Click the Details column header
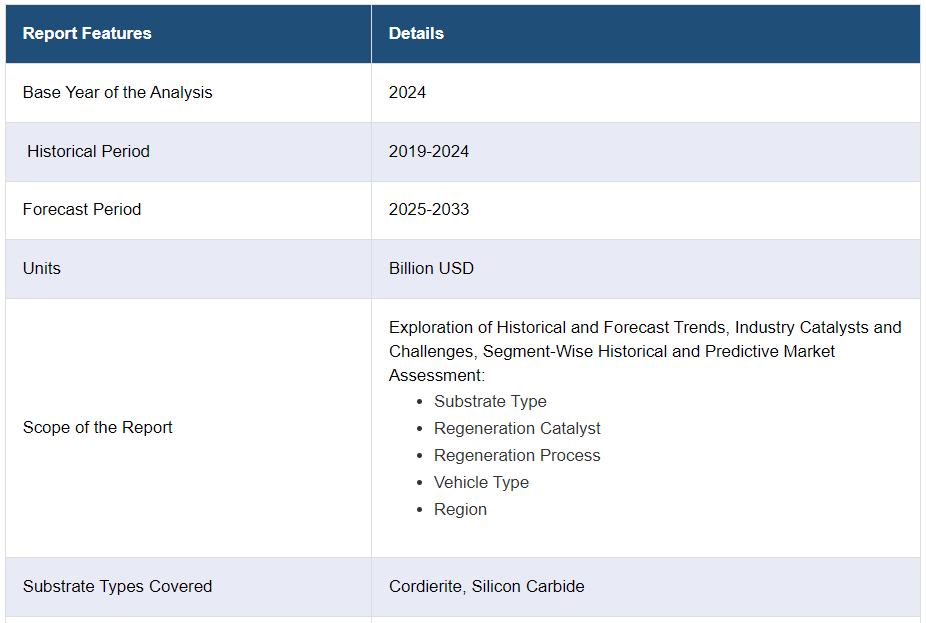The height and width of the screenshot is (623, 926). (x=416, y=33)
